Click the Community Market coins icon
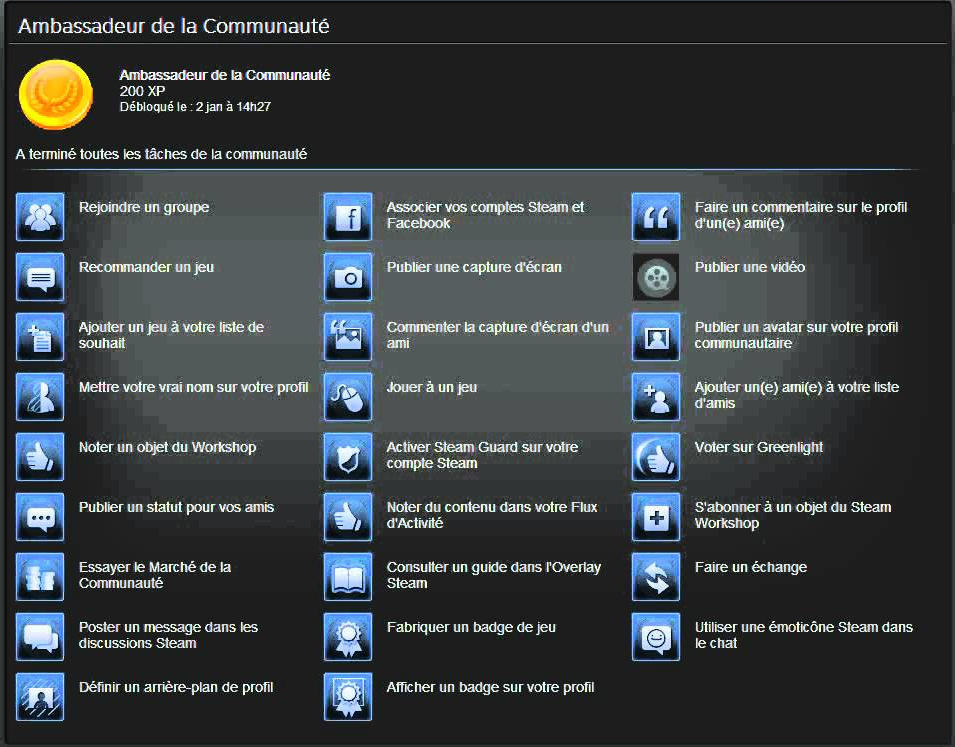 (x=40, y=577)
